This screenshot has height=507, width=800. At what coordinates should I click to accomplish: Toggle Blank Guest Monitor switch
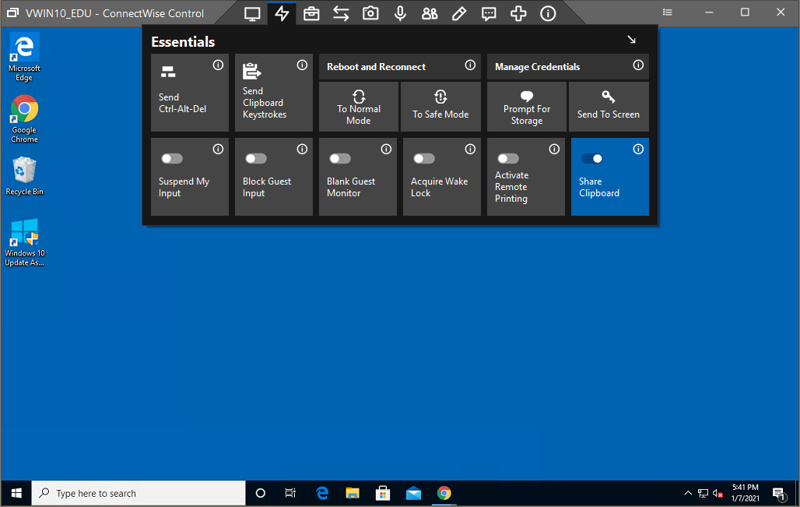pyautogui.click(x=340, y=159)
